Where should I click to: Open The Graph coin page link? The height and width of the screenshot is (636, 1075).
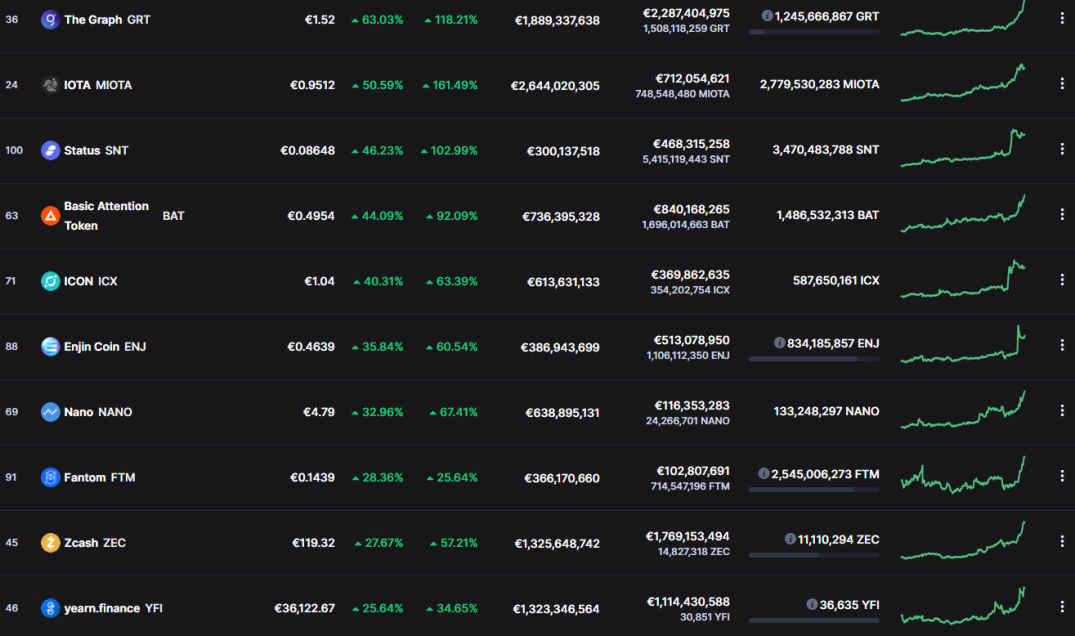pyautogui.click(x=107, y=20)
